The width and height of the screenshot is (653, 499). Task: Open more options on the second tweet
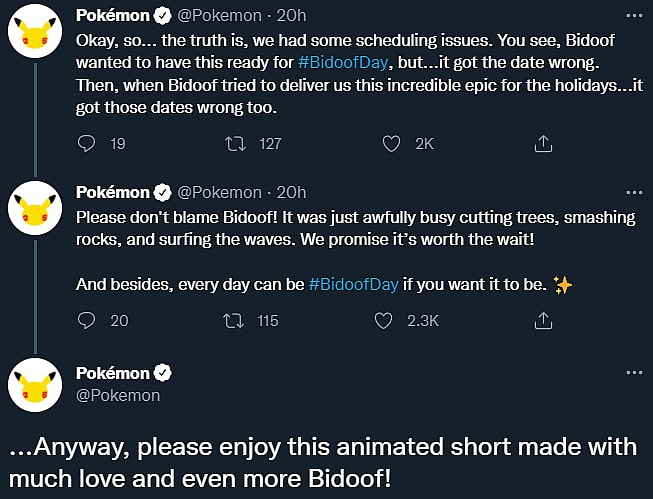(x=633, y=192)
